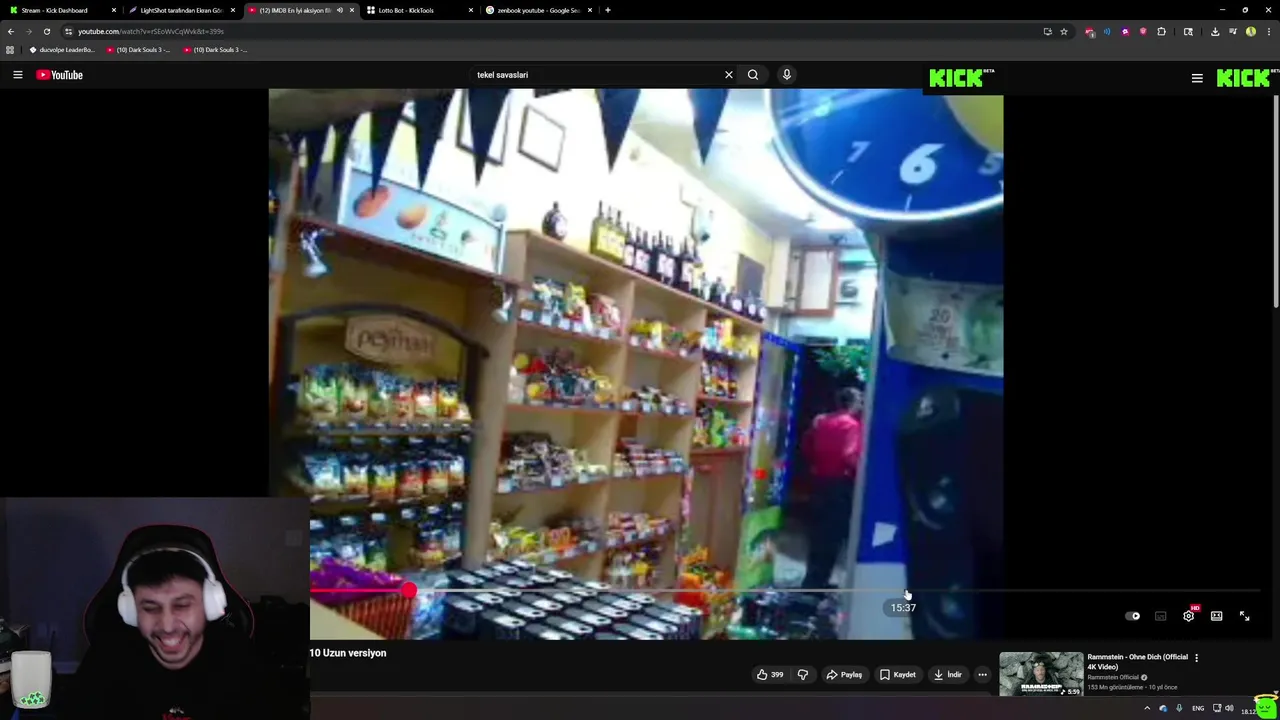The image size is (1280, 720).
Task: Open the Kick overlay hamburger menu
Action: pyautogui.click(x=1197, y=78)
